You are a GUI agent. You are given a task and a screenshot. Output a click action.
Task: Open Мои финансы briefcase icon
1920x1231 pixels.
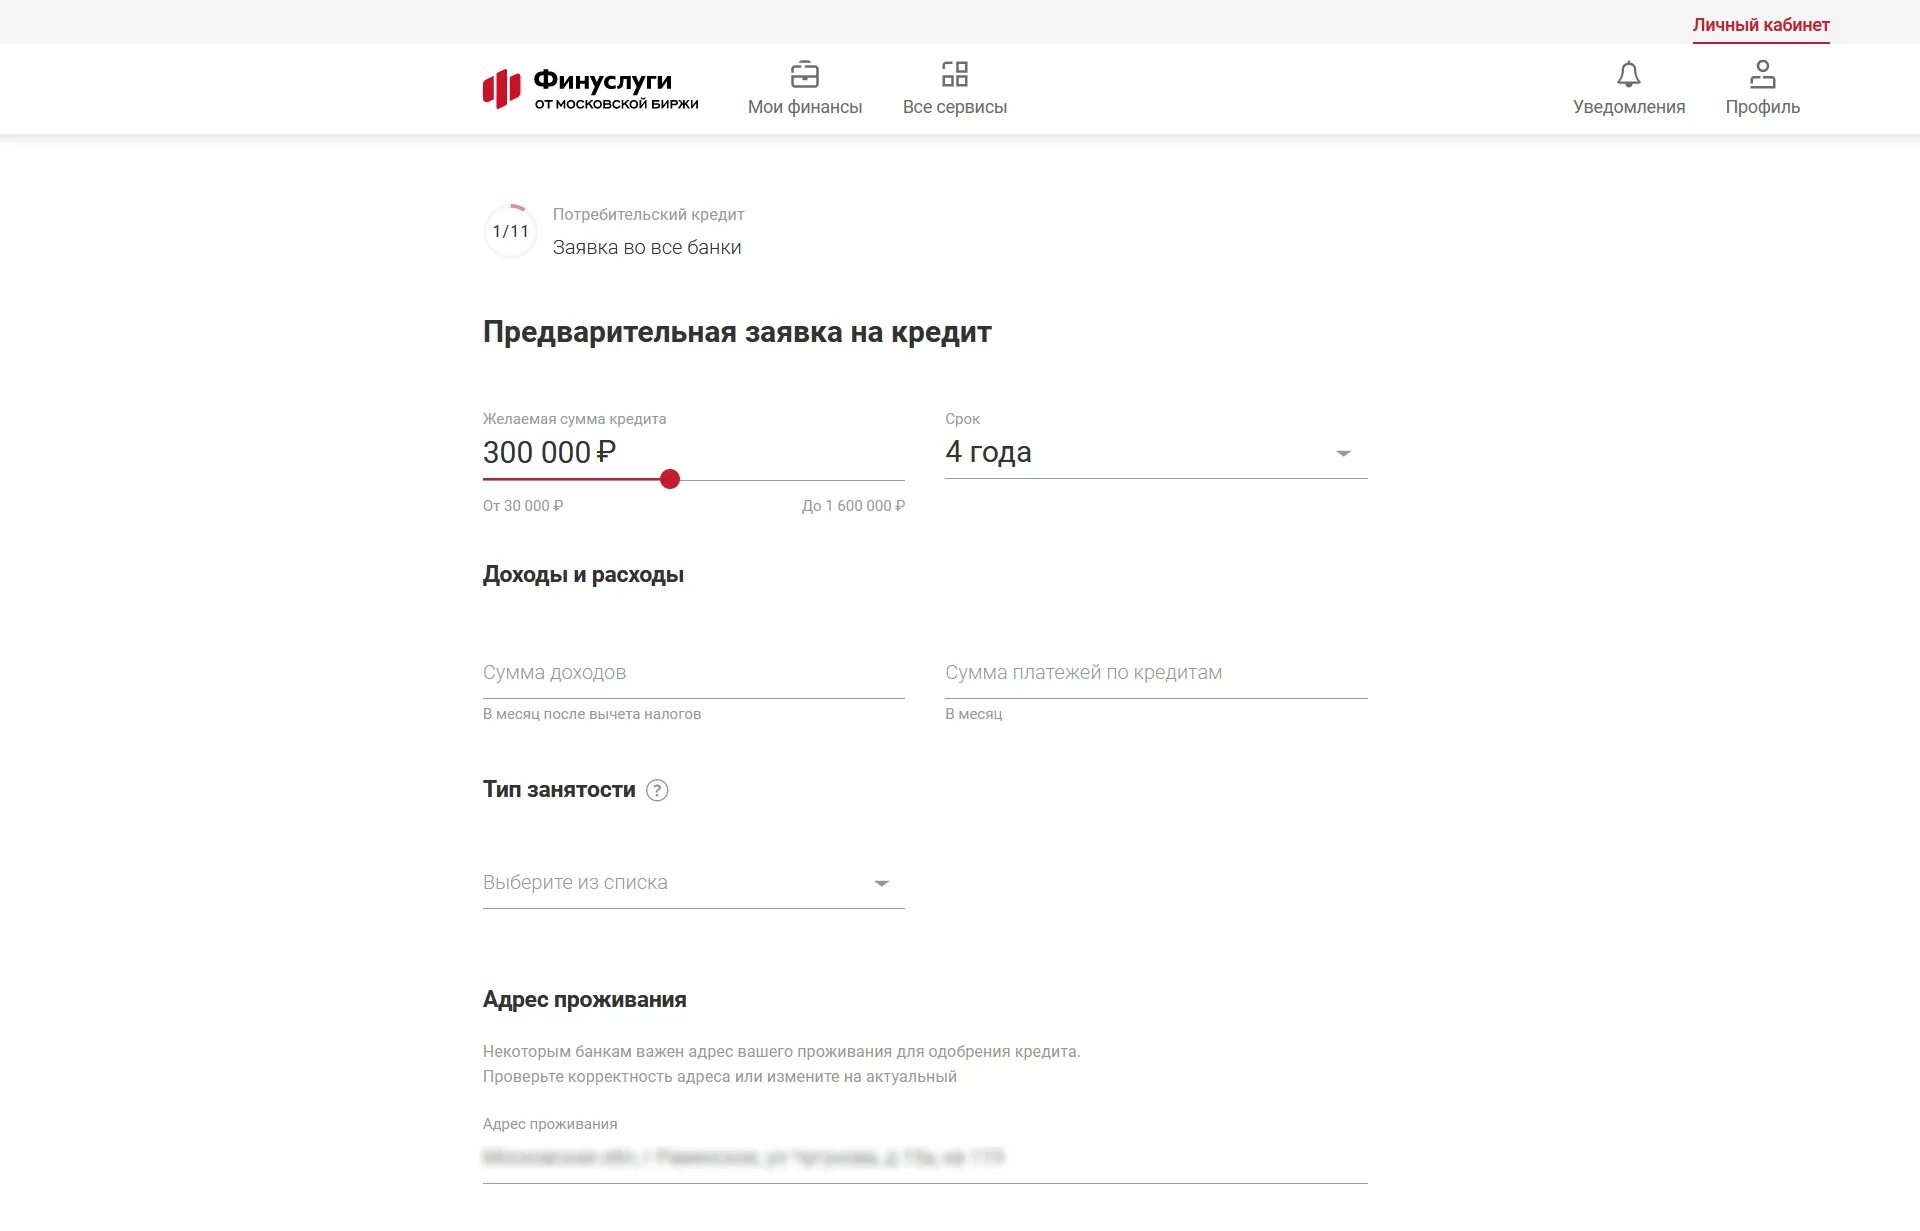[804, 75]
